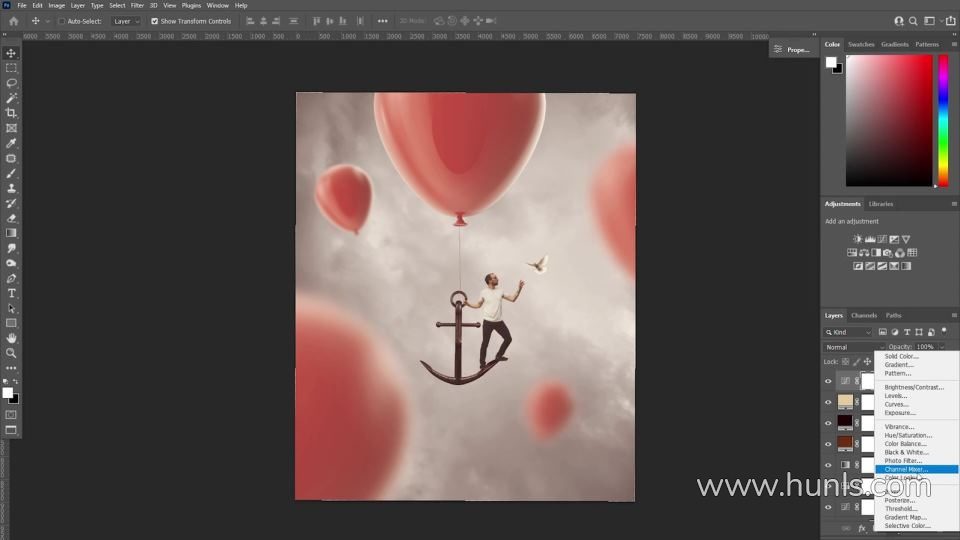Select the Hand tool
Viewport: 960px width, 540px height.
click(12, 338)
